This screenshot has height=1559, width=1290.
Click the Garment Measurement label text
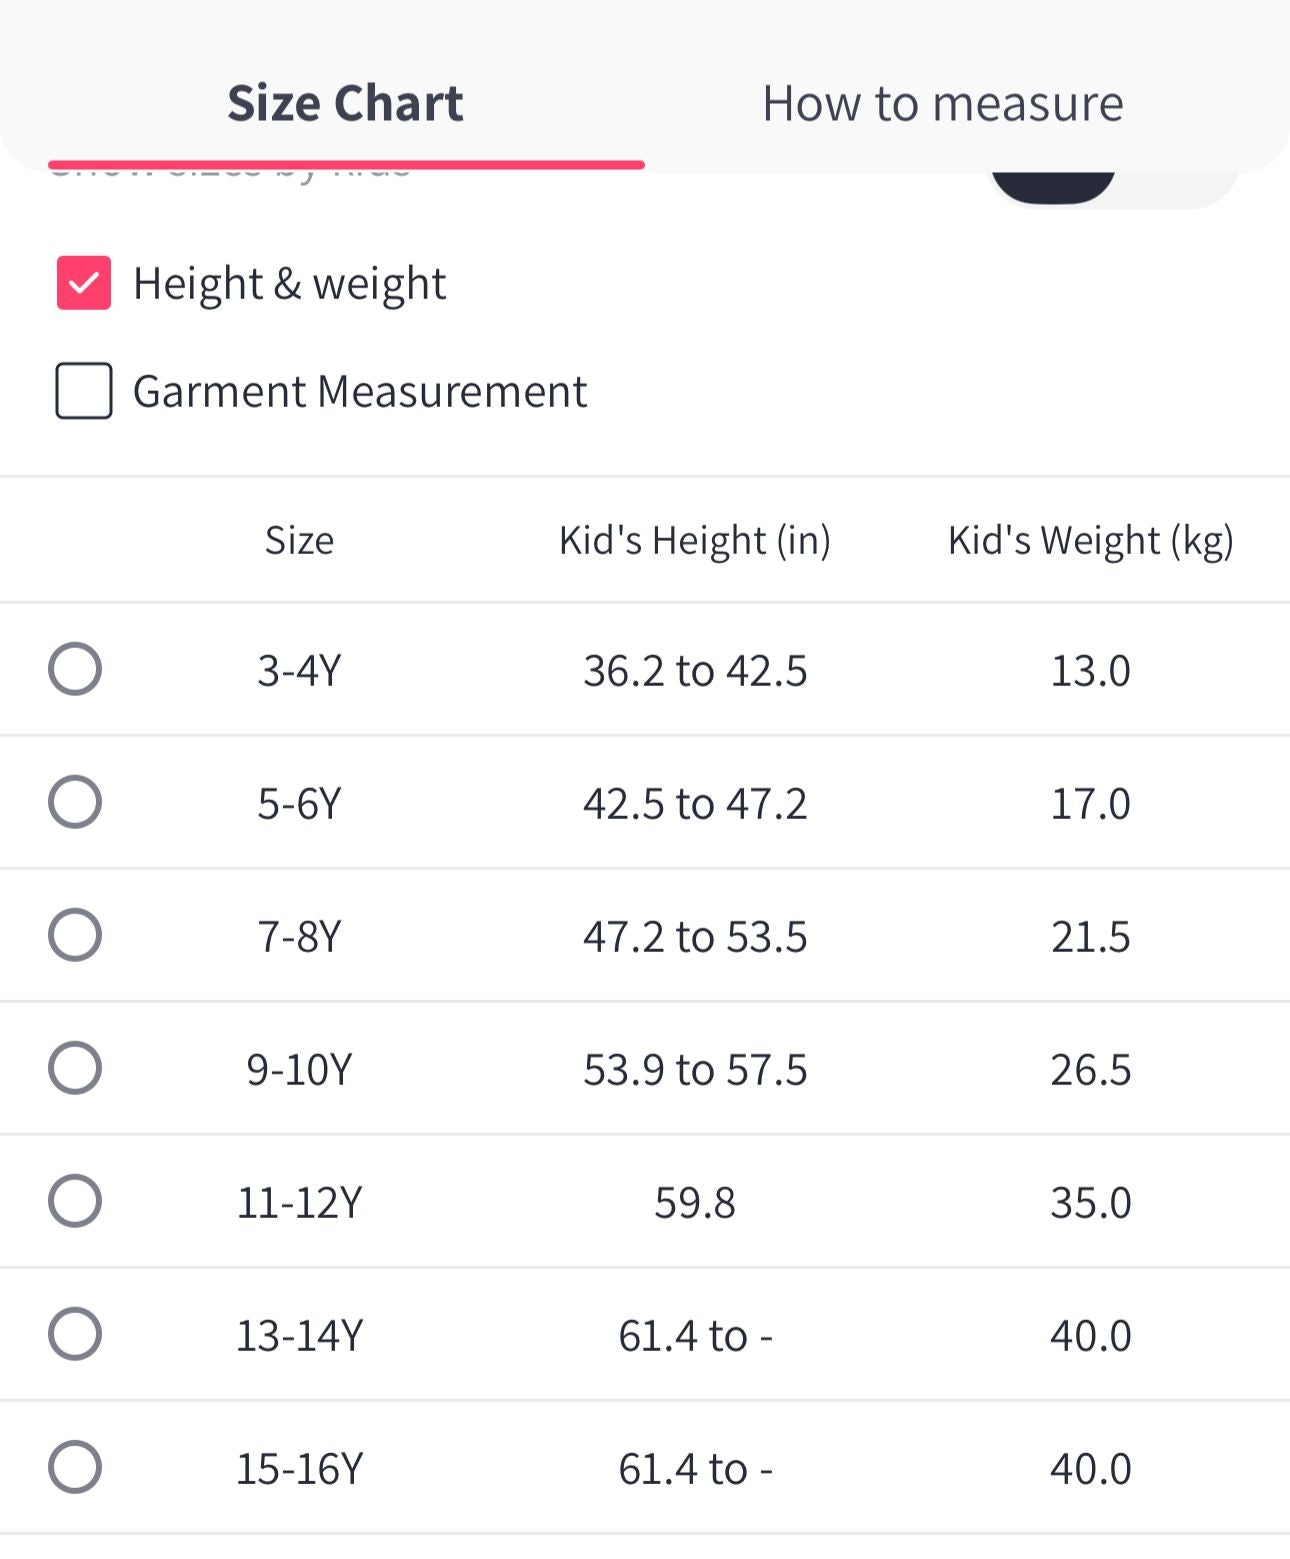(359, 392)
